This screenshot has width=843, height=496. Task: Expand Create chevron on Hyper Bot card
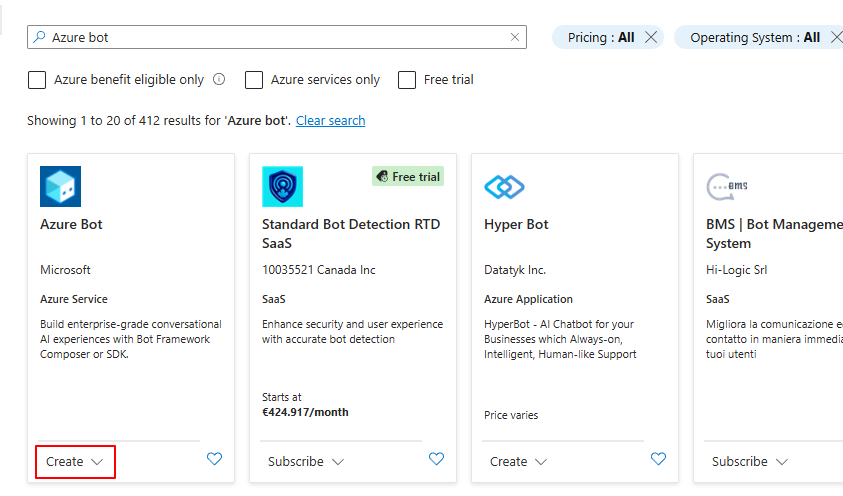coord(541,462)
